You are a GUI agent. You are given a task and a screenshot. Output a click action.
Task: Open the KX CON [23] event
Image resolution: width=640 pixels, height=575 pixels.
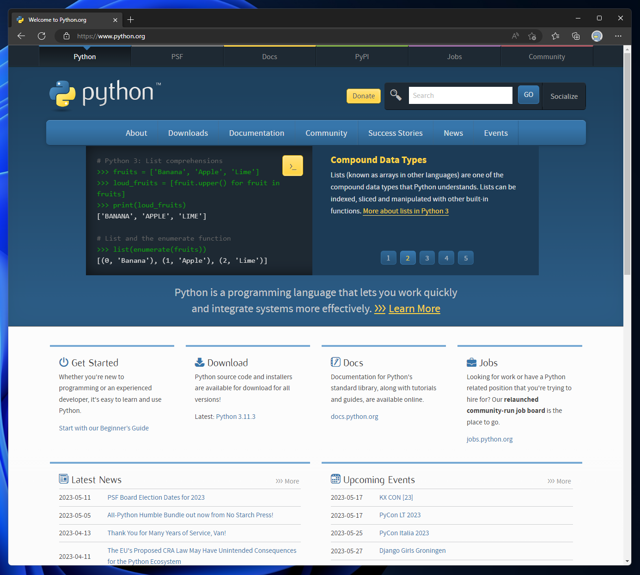click(x=396, y=497)
